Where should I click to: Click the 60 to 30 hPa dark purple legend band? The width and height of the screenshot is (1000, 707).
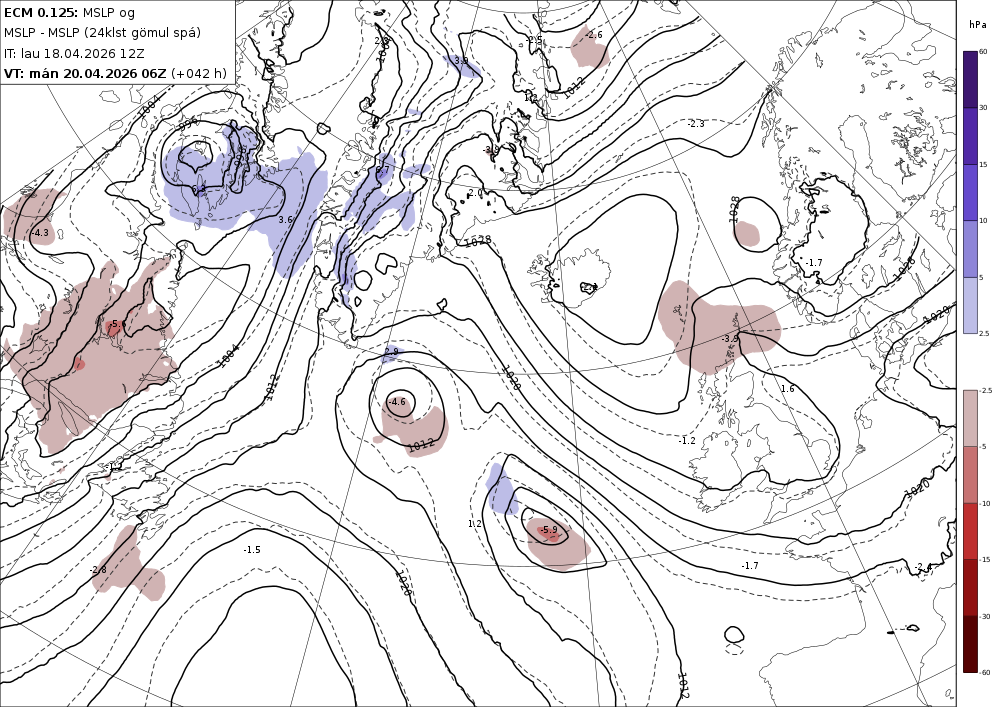pyautogui.click(x=970, y=79)
